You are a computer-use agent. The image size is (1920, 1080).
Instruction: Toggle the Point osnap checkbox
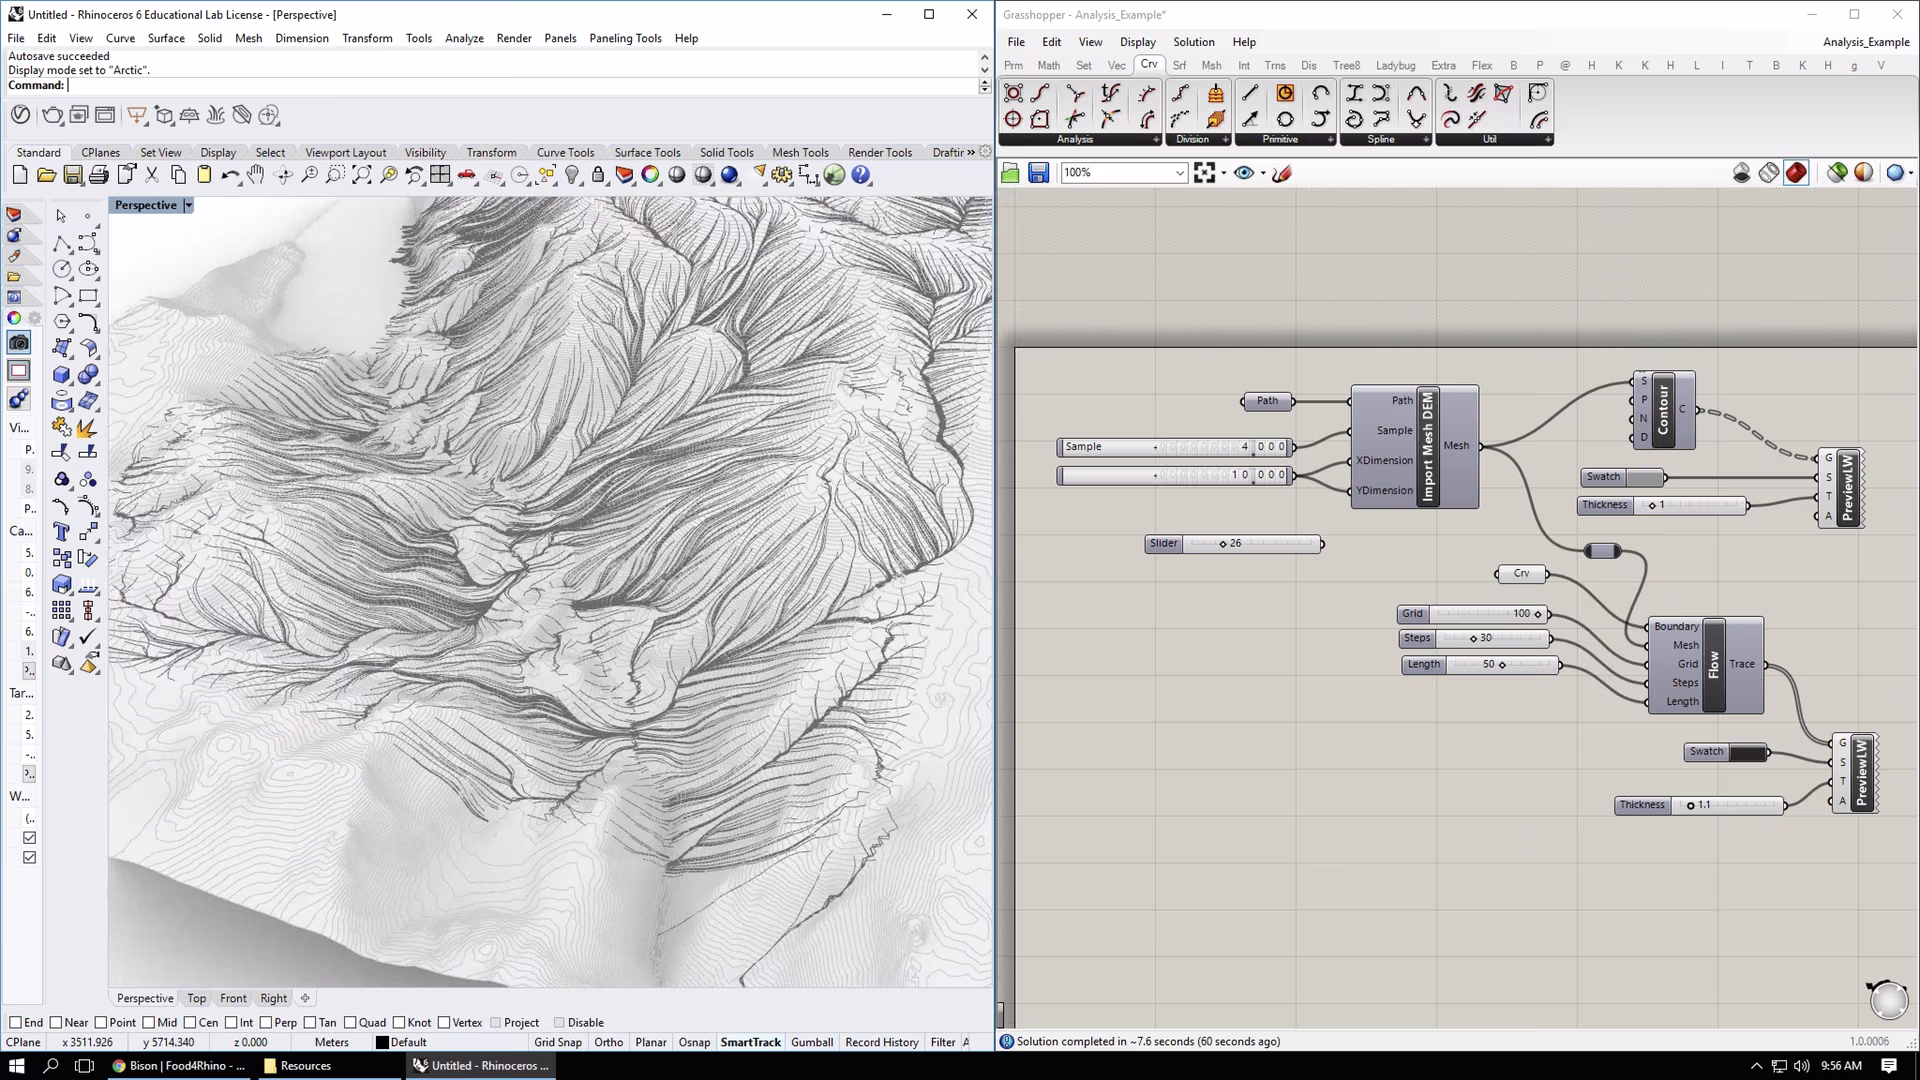pos(100,1022)
